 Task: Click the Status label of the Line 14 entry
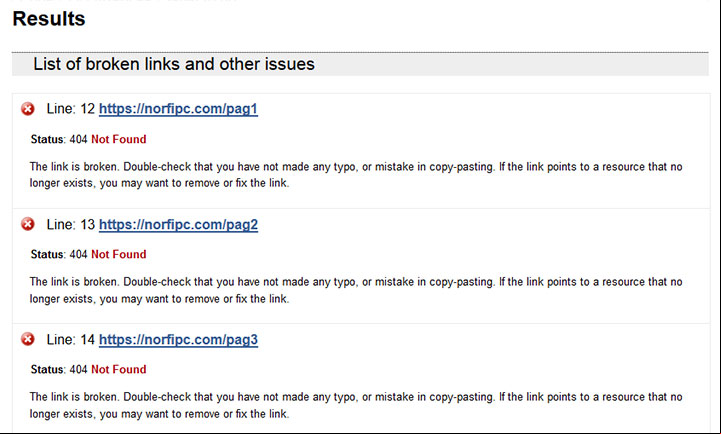pos(48,369)
